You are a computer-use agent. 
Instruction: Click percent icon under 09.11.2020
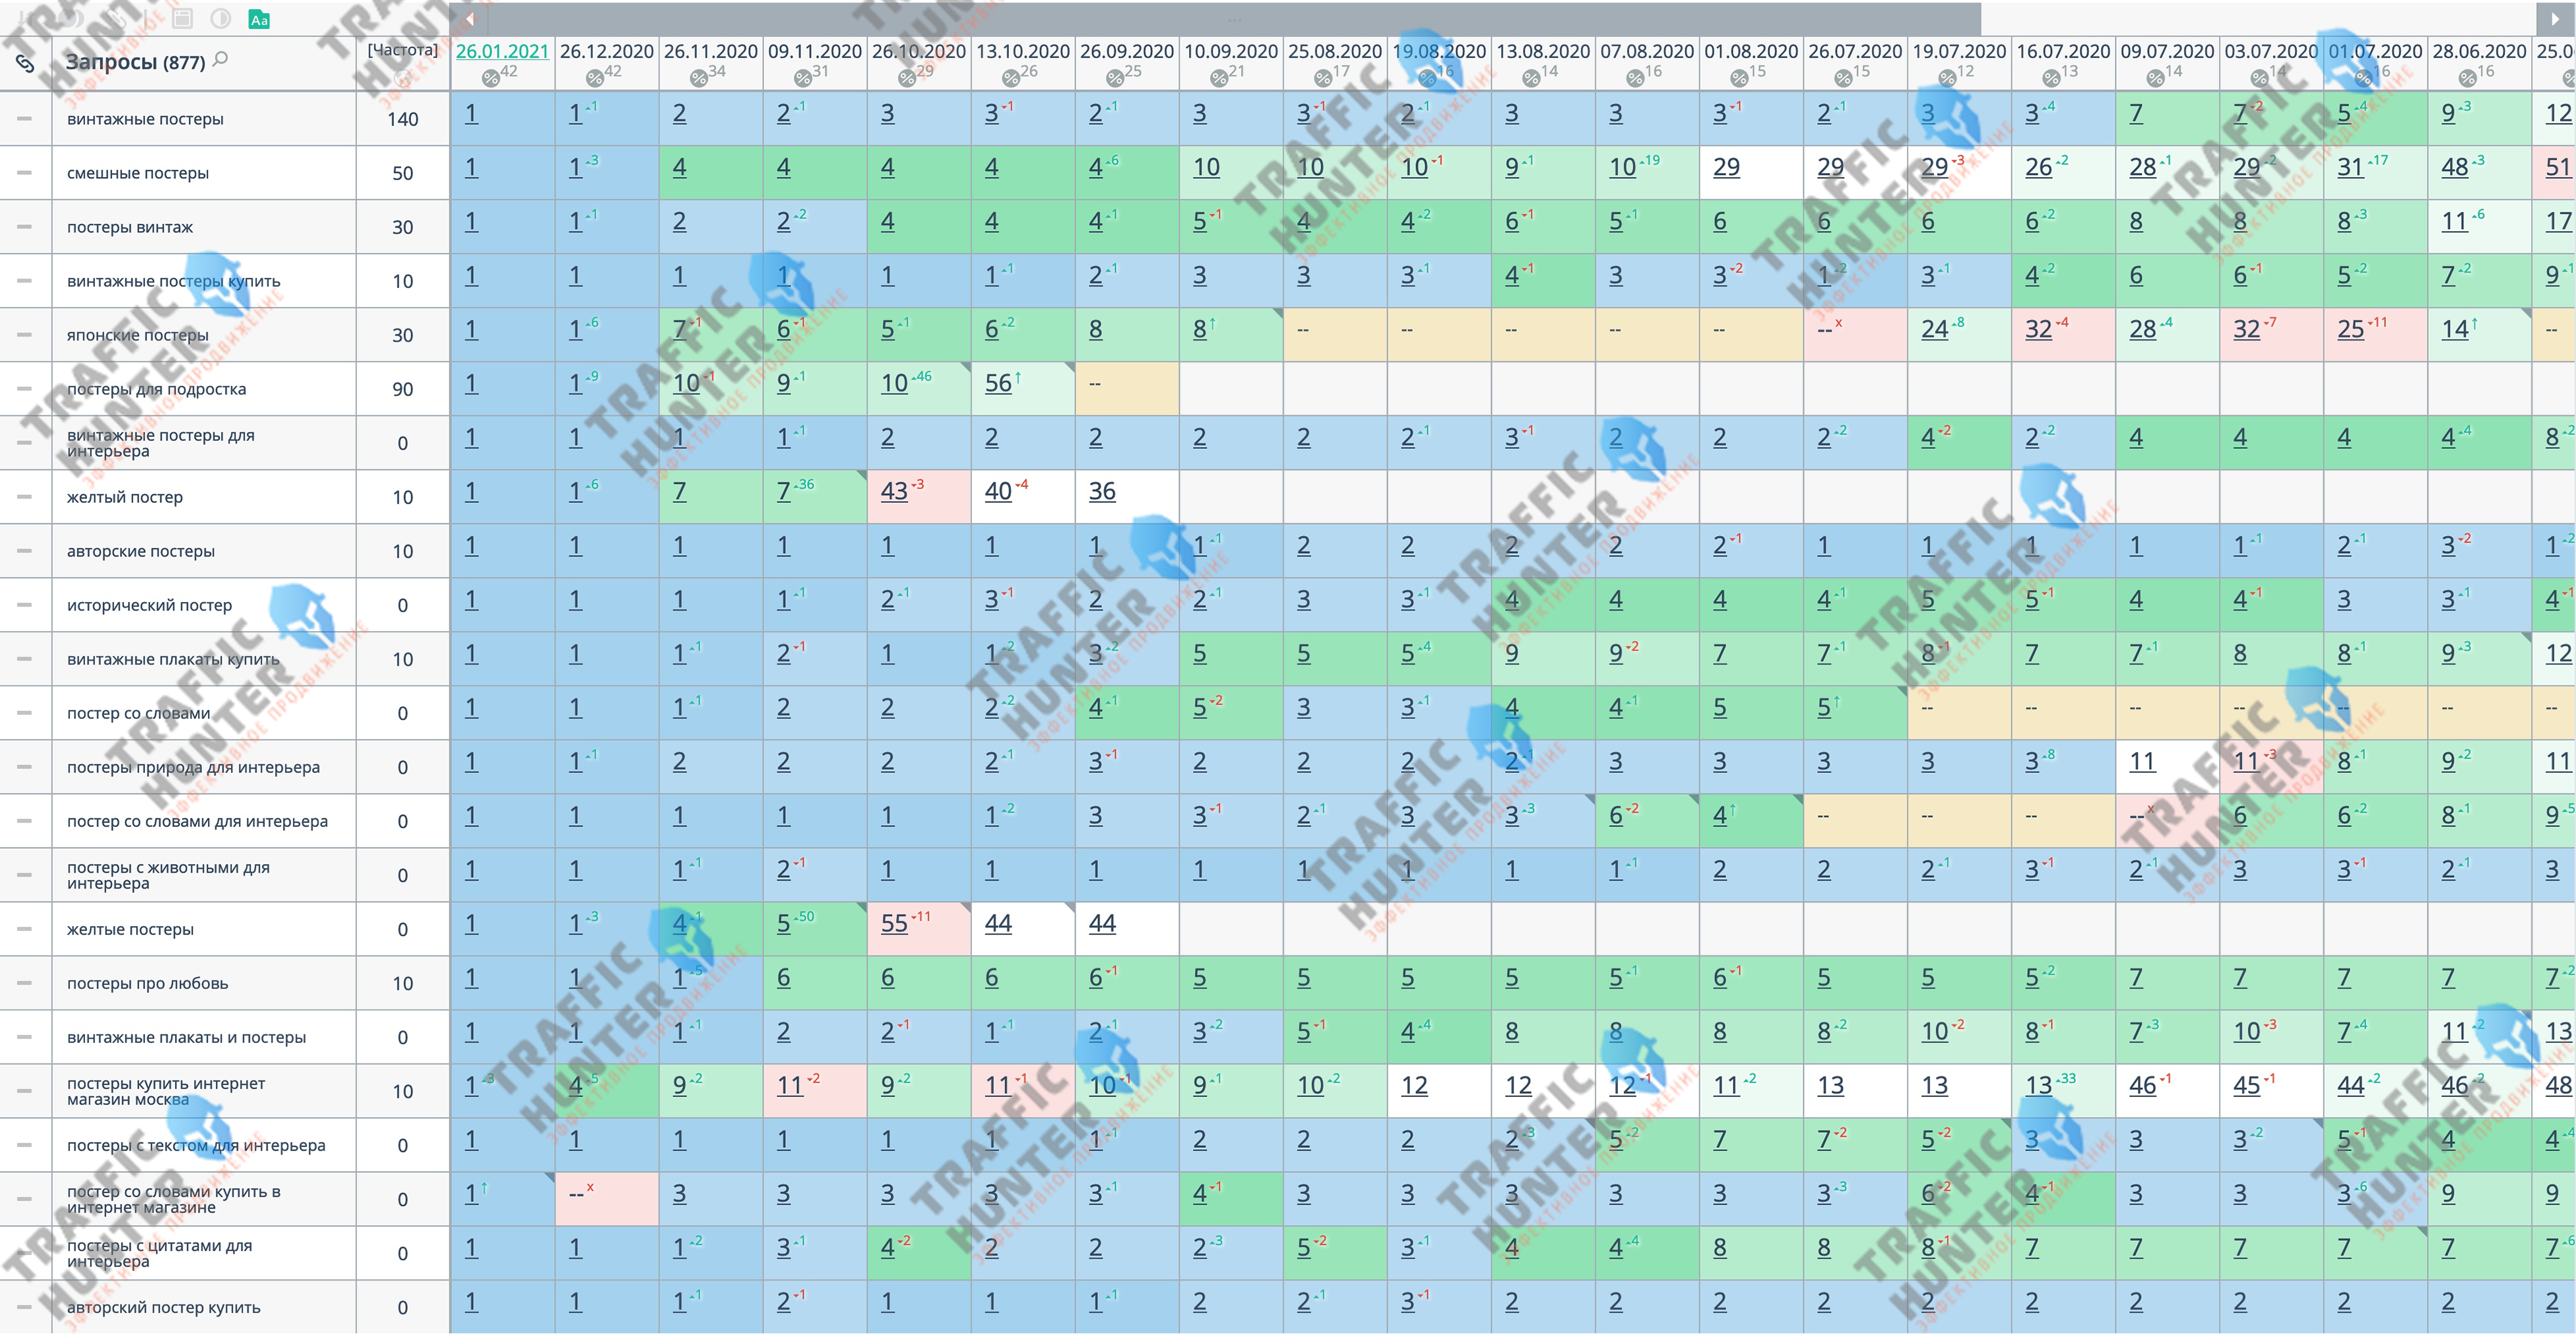click(x=802, y=78)
